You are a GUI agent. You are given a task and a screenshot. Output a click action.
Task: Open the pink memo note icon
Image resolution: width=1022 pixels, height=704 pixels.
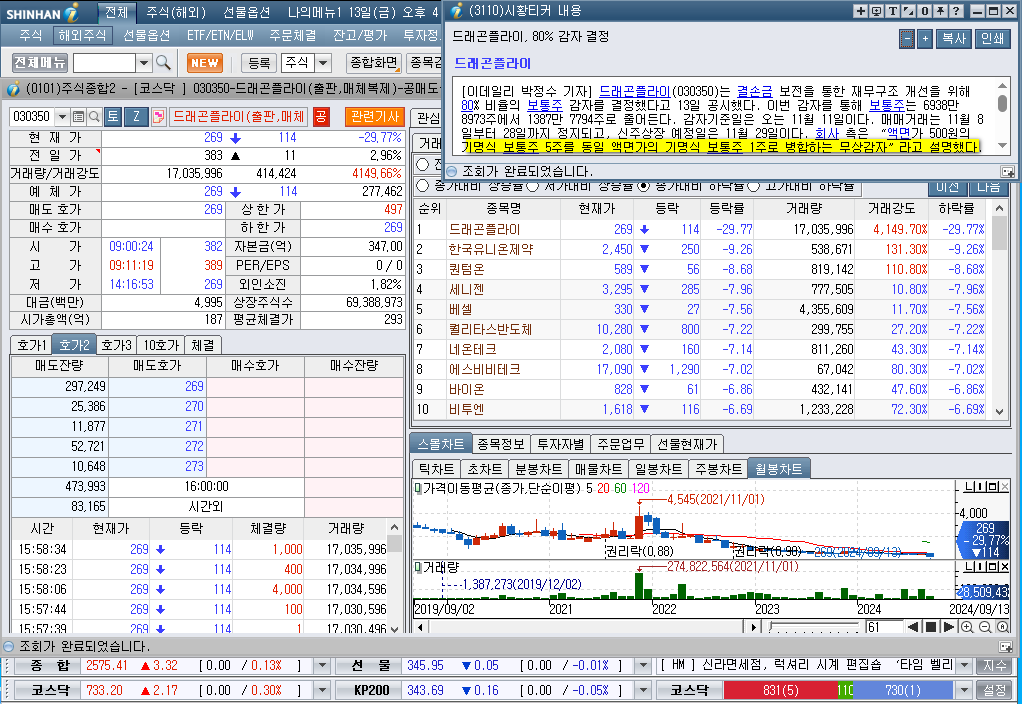pos(158,117)
